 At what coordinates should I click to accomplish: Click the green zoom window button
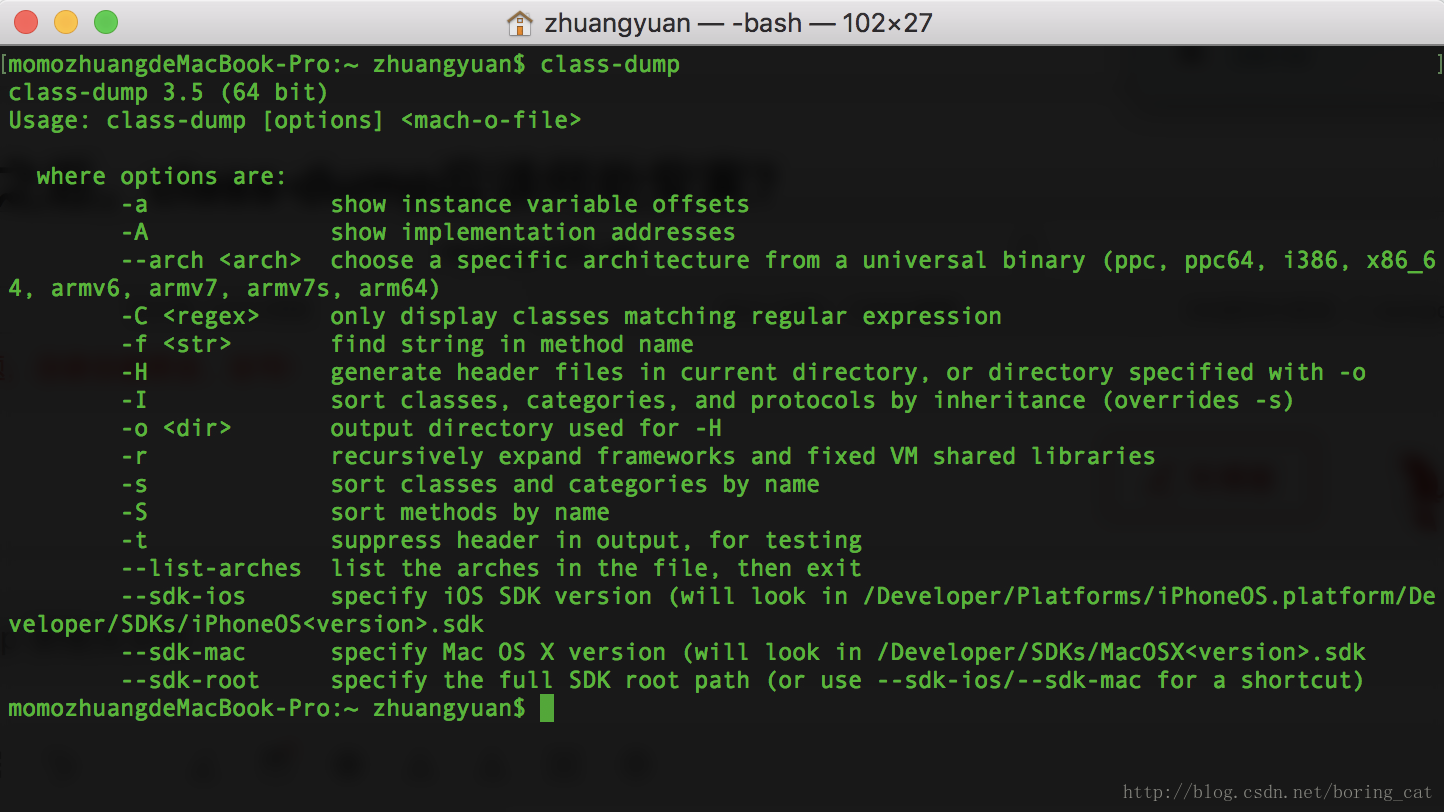click(106, 21)
